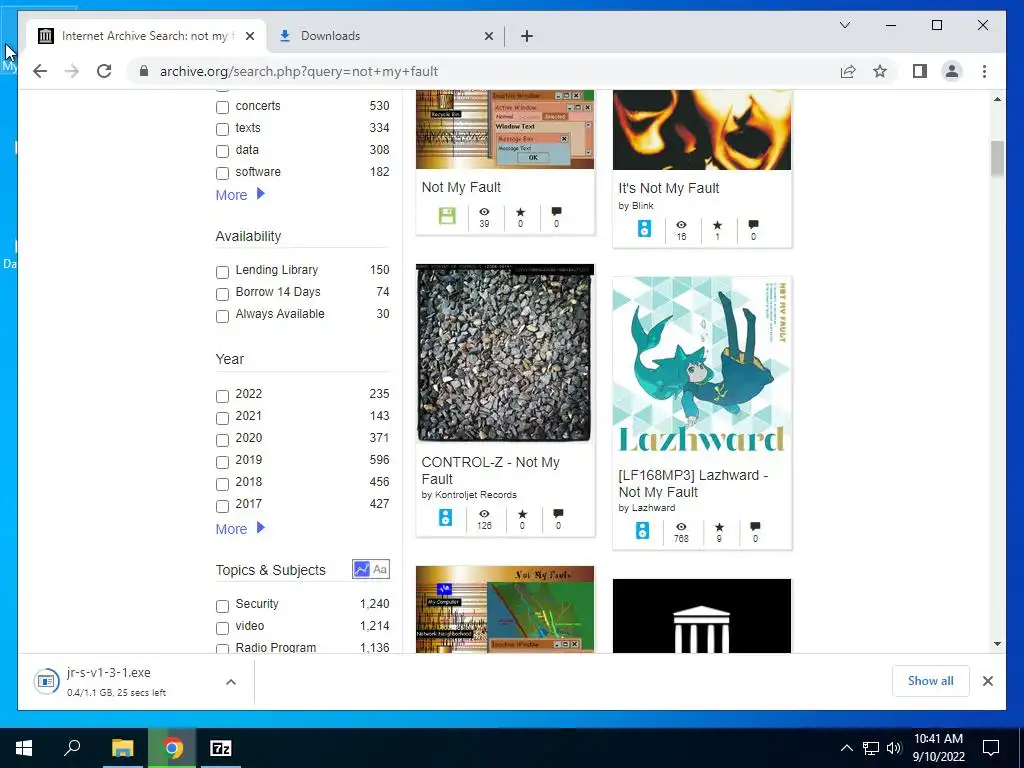Reload the archive.org page
Viewport: 1024px width, 768px height.
click(104, 71)
